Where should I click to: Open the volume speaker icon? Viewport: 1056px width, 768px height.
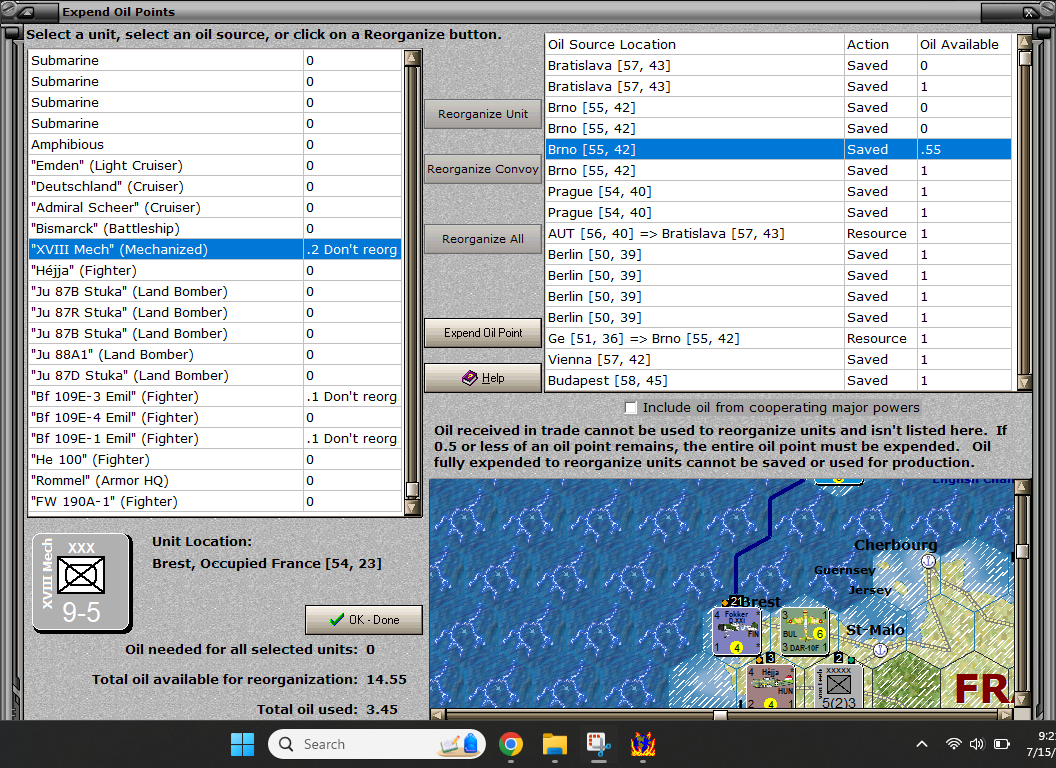977,744
